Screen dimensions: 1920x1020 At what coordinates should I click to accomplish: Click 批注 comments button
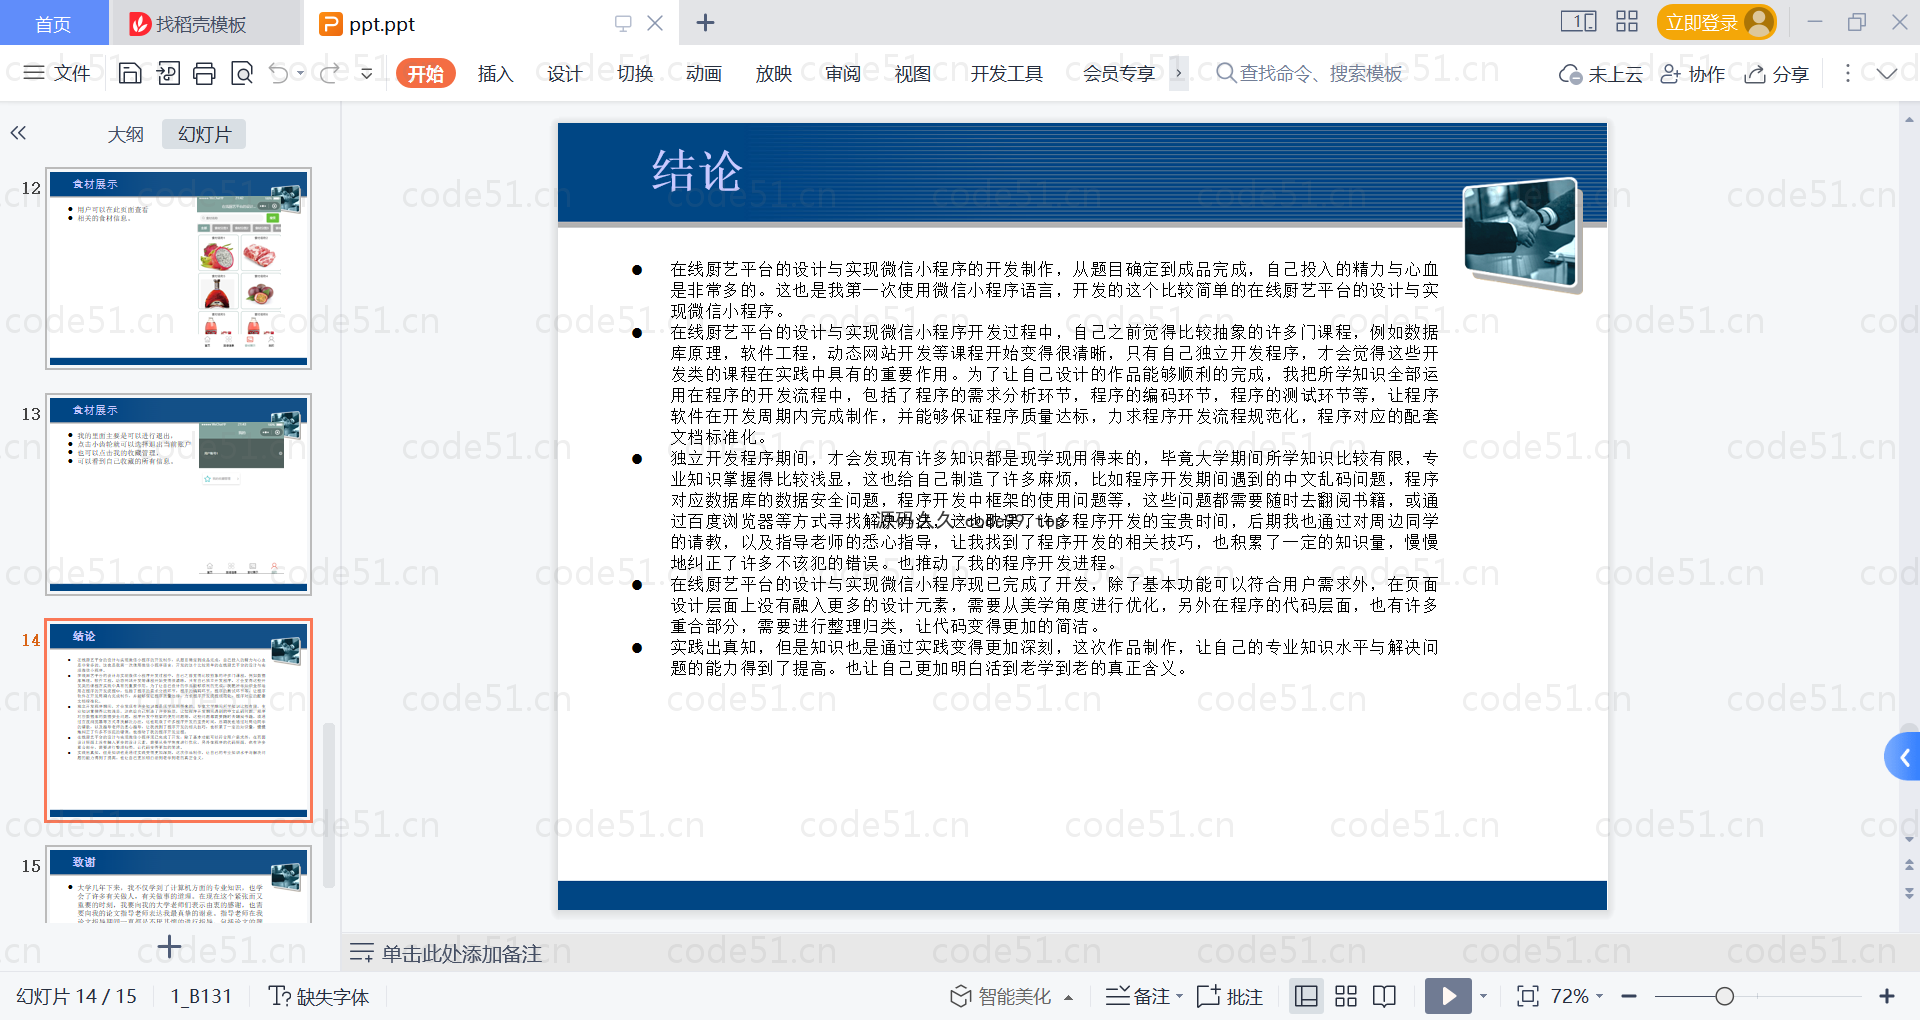[1230, 996]
